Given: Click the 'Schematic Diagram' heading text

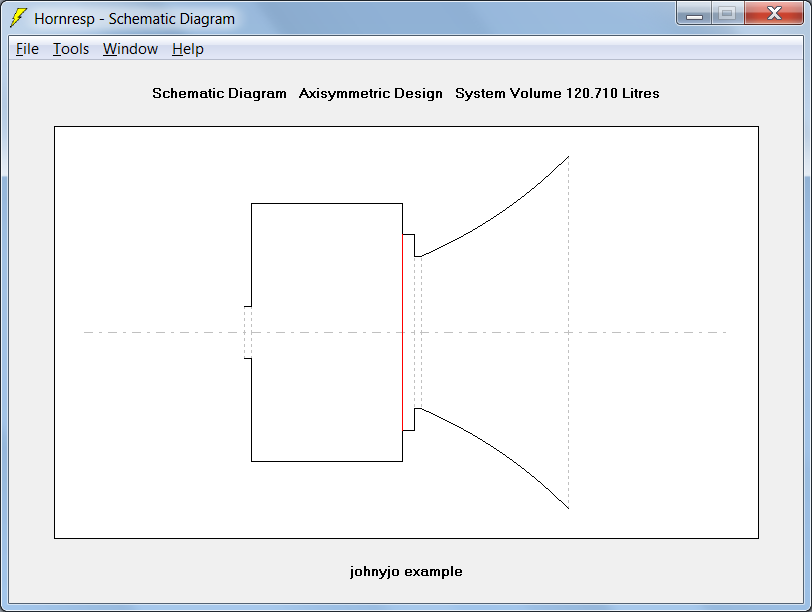Looking at the screenshot, I should point(219,93).
